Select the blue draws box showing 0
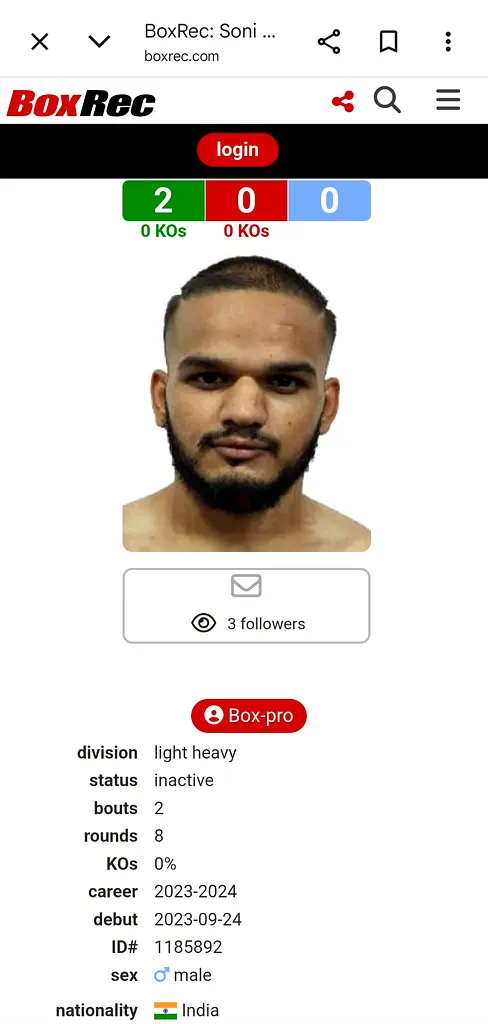This screenshot has width=488, height=1024. click(x=329, y=200)
